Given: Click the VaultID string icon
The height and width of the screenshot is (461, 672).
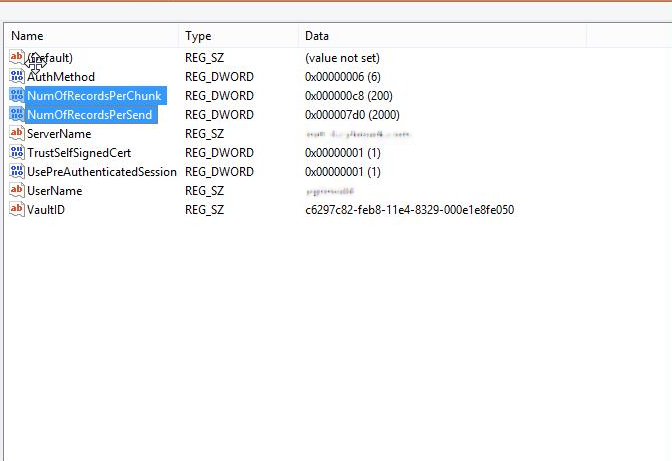Looking at the screenshot, I should pyautogui.click(x=17, y=209).
